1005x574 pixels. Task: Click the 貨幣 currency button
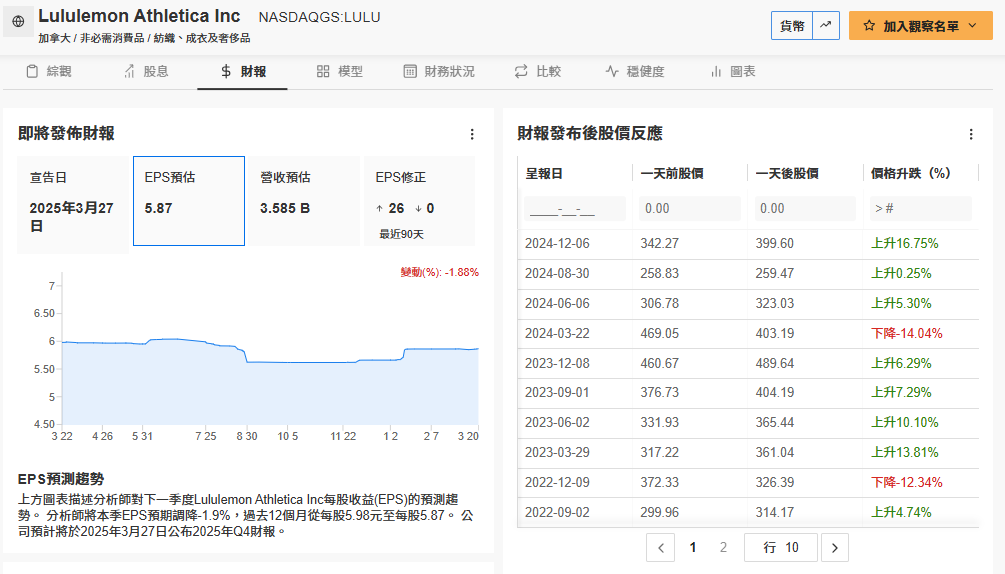pyautogui.click(x=792, y=26)
